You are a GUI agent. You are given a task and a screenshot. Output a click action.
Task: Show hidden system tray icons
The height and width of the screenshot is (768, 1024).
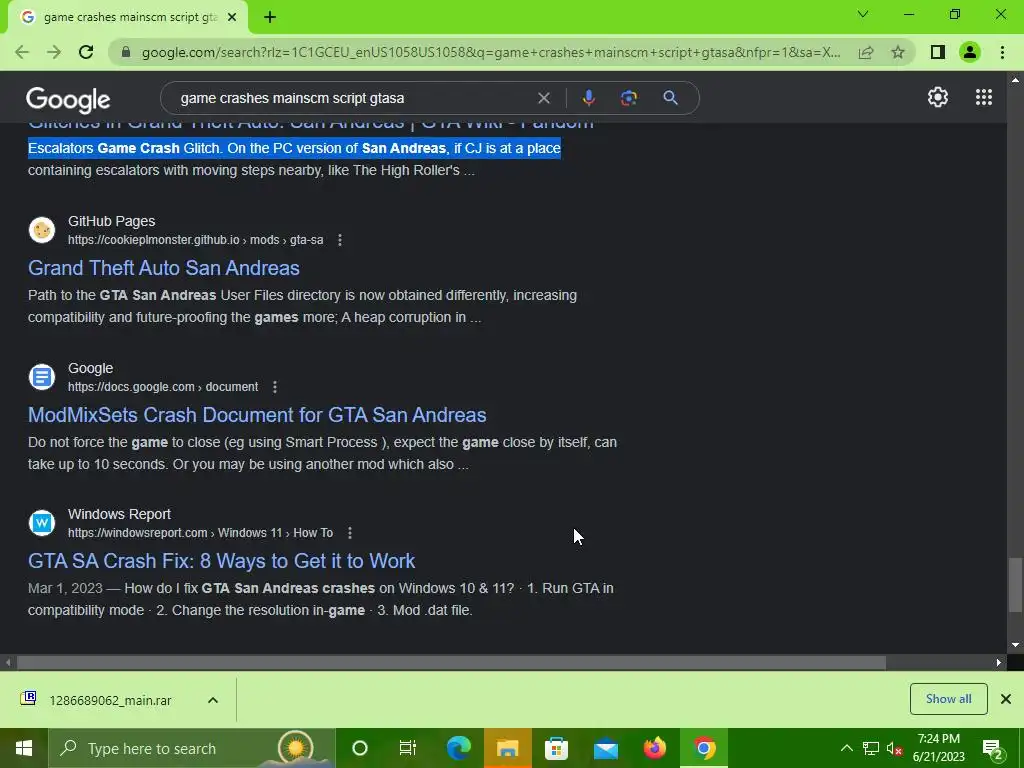click(x=846, y=748)
